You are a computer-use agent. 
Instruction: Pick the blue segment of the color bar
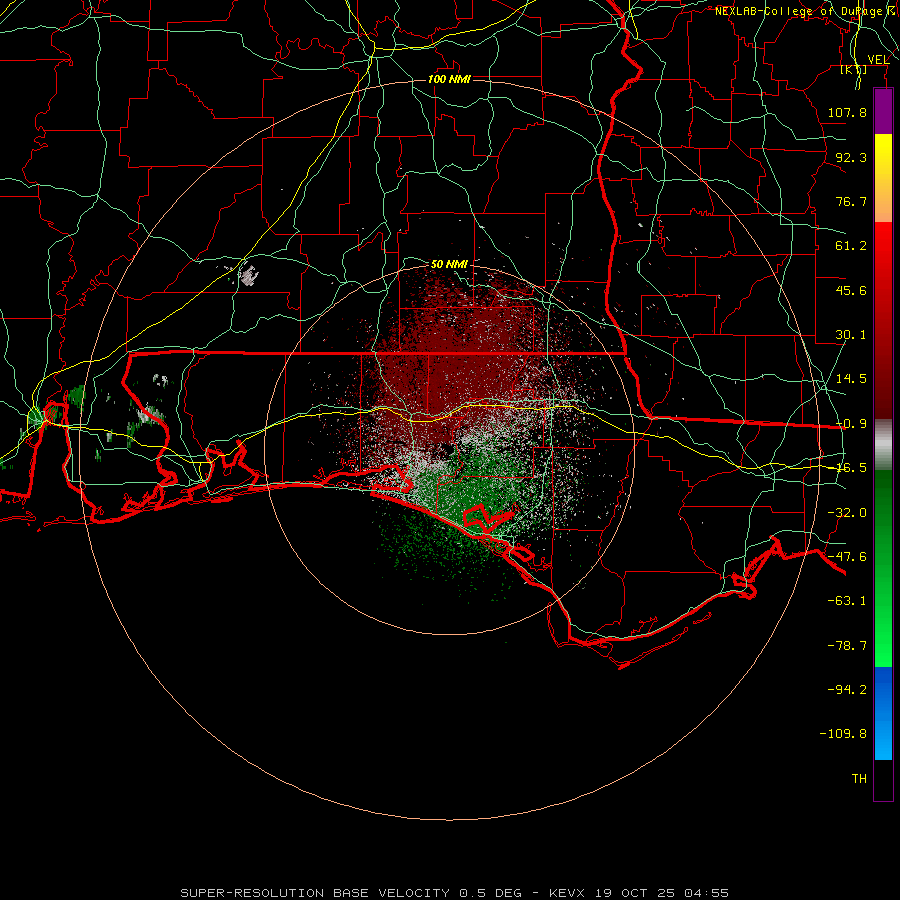tap(883, 713)
